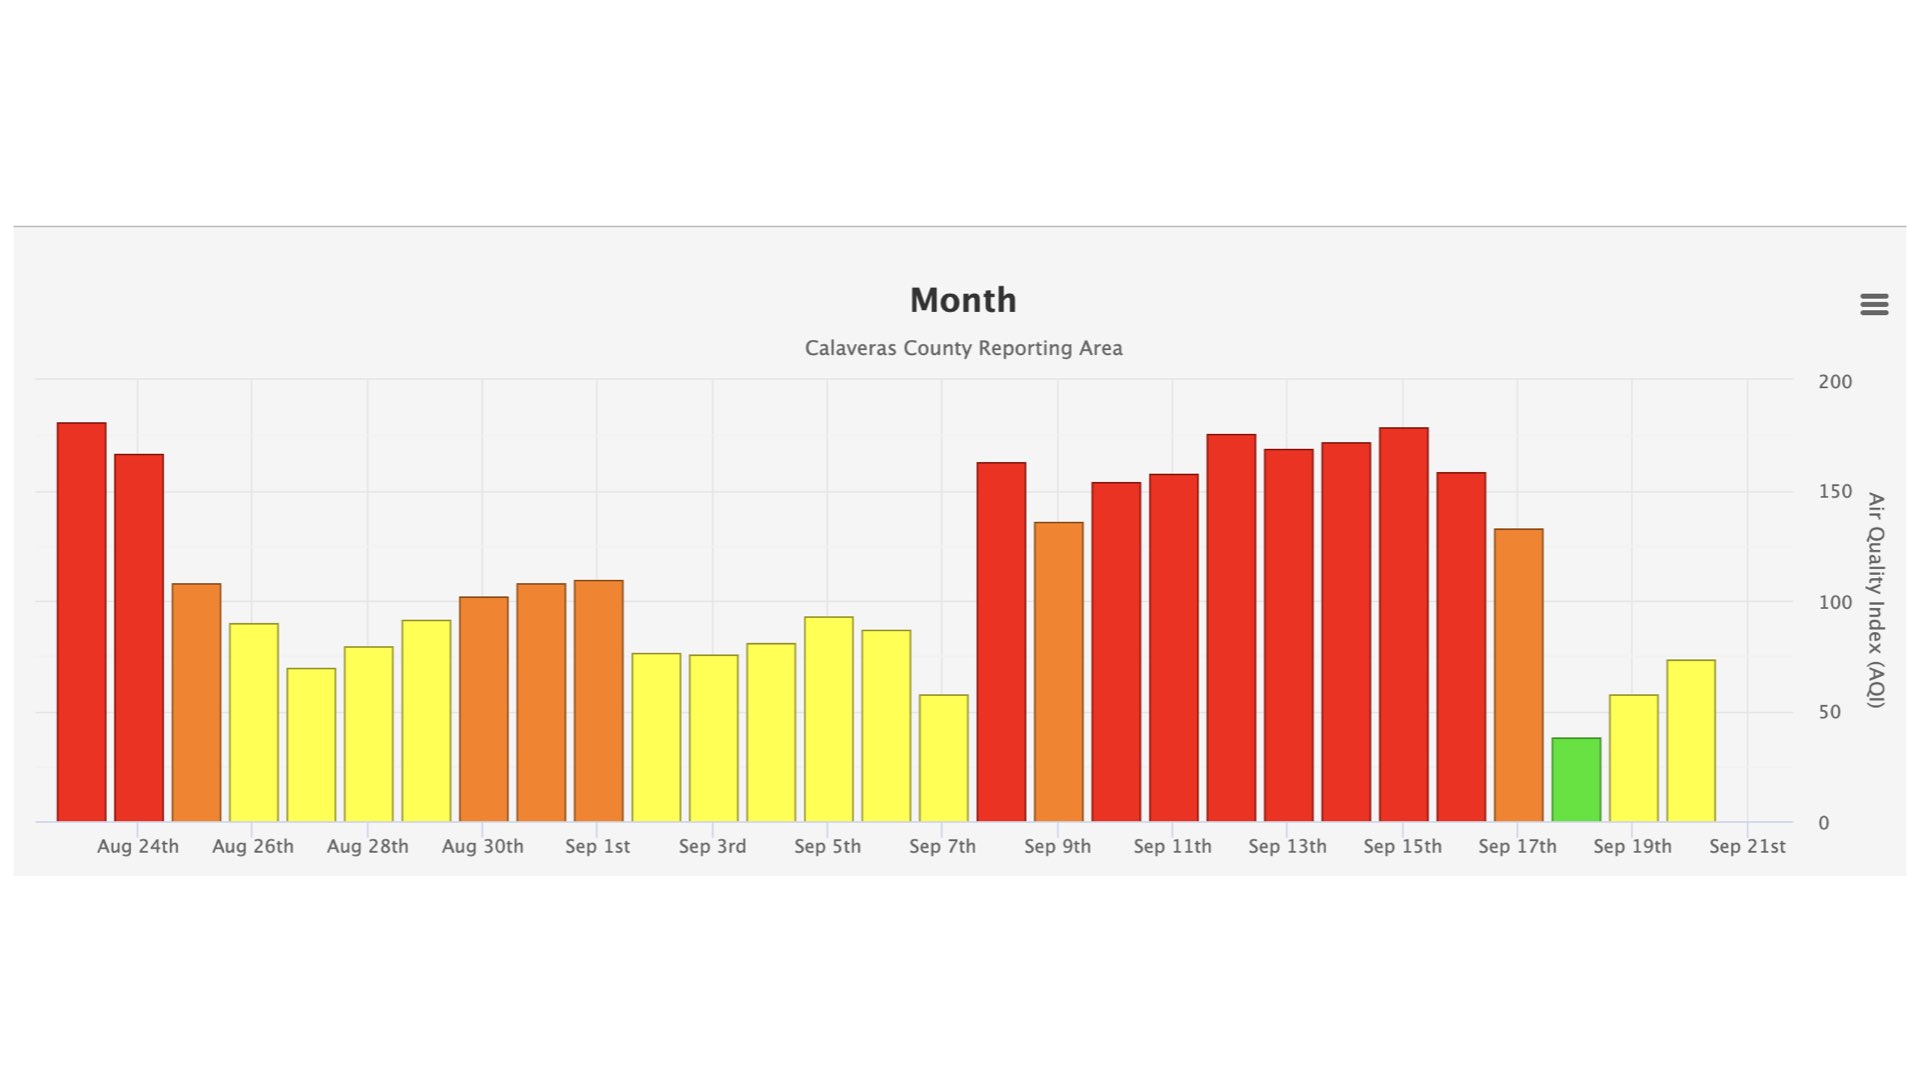Select the tallest red bar for Sep 15th
The image size is (1920, 1080).
pyautogui.click(x=1404, y=625)
